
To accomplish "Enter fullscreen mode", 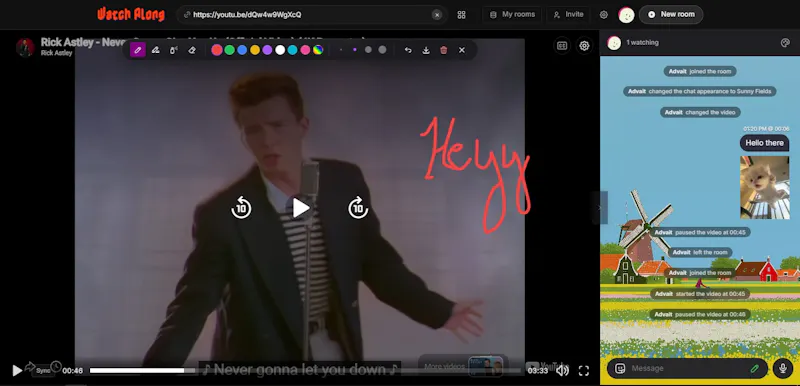I will (584, 371).
